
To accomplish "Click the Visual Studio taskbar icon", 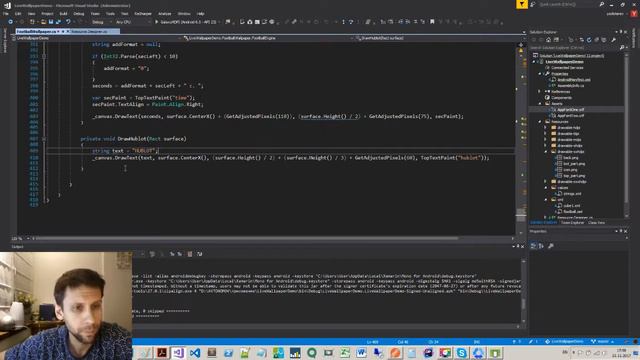I will [x=178, y=353].
